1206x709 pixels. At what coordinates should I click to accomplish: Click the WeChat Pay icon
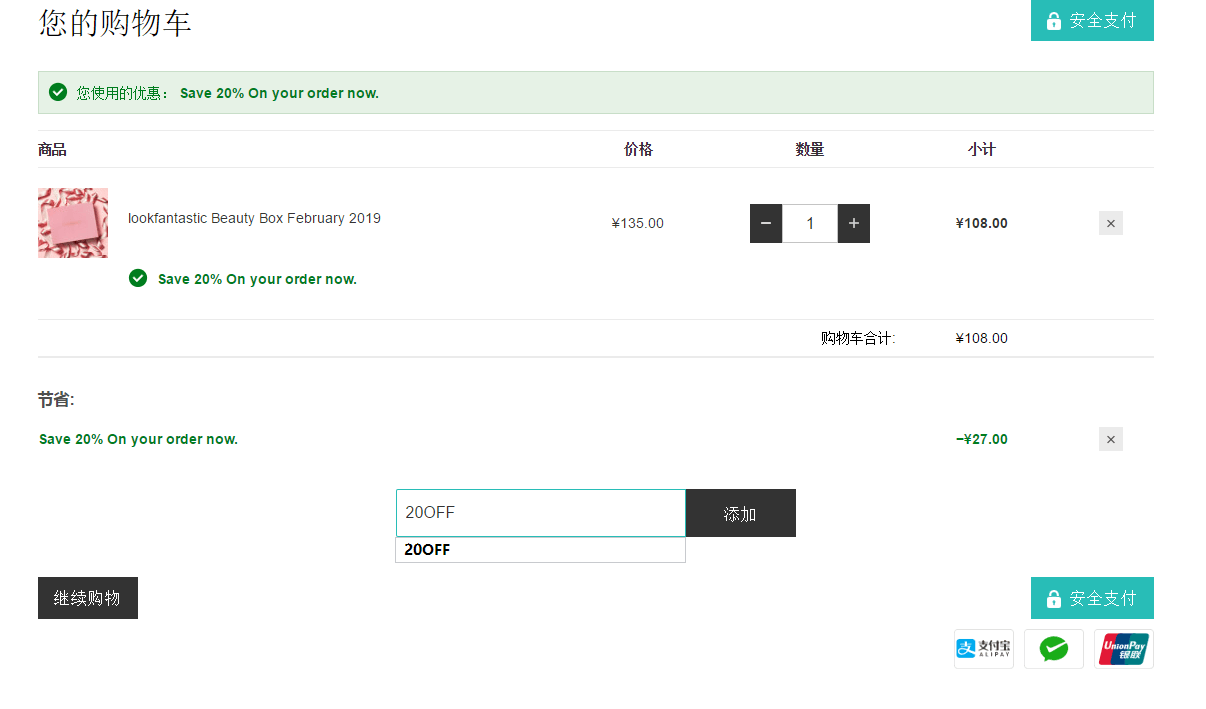[x=1054, y=649]
